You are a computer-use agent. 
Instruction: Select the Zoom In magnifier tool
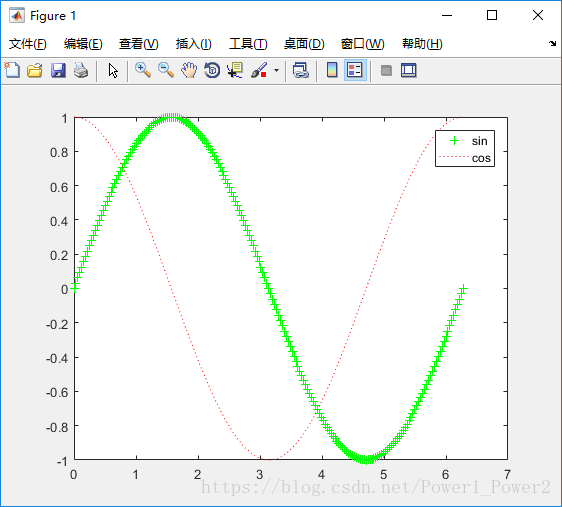click(x=143, y=70)
